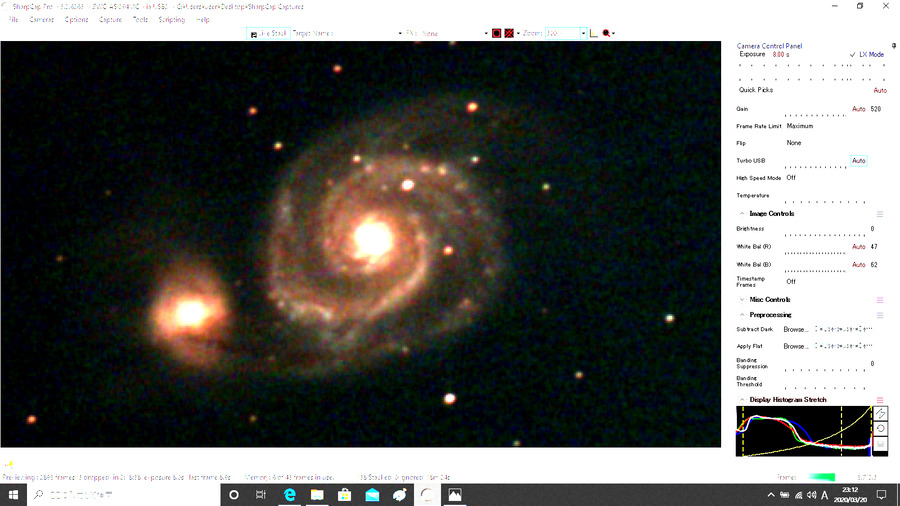Open the Windows Start menu
The height and width of the screenshot is (506, 900).
[x=13, y=495]
